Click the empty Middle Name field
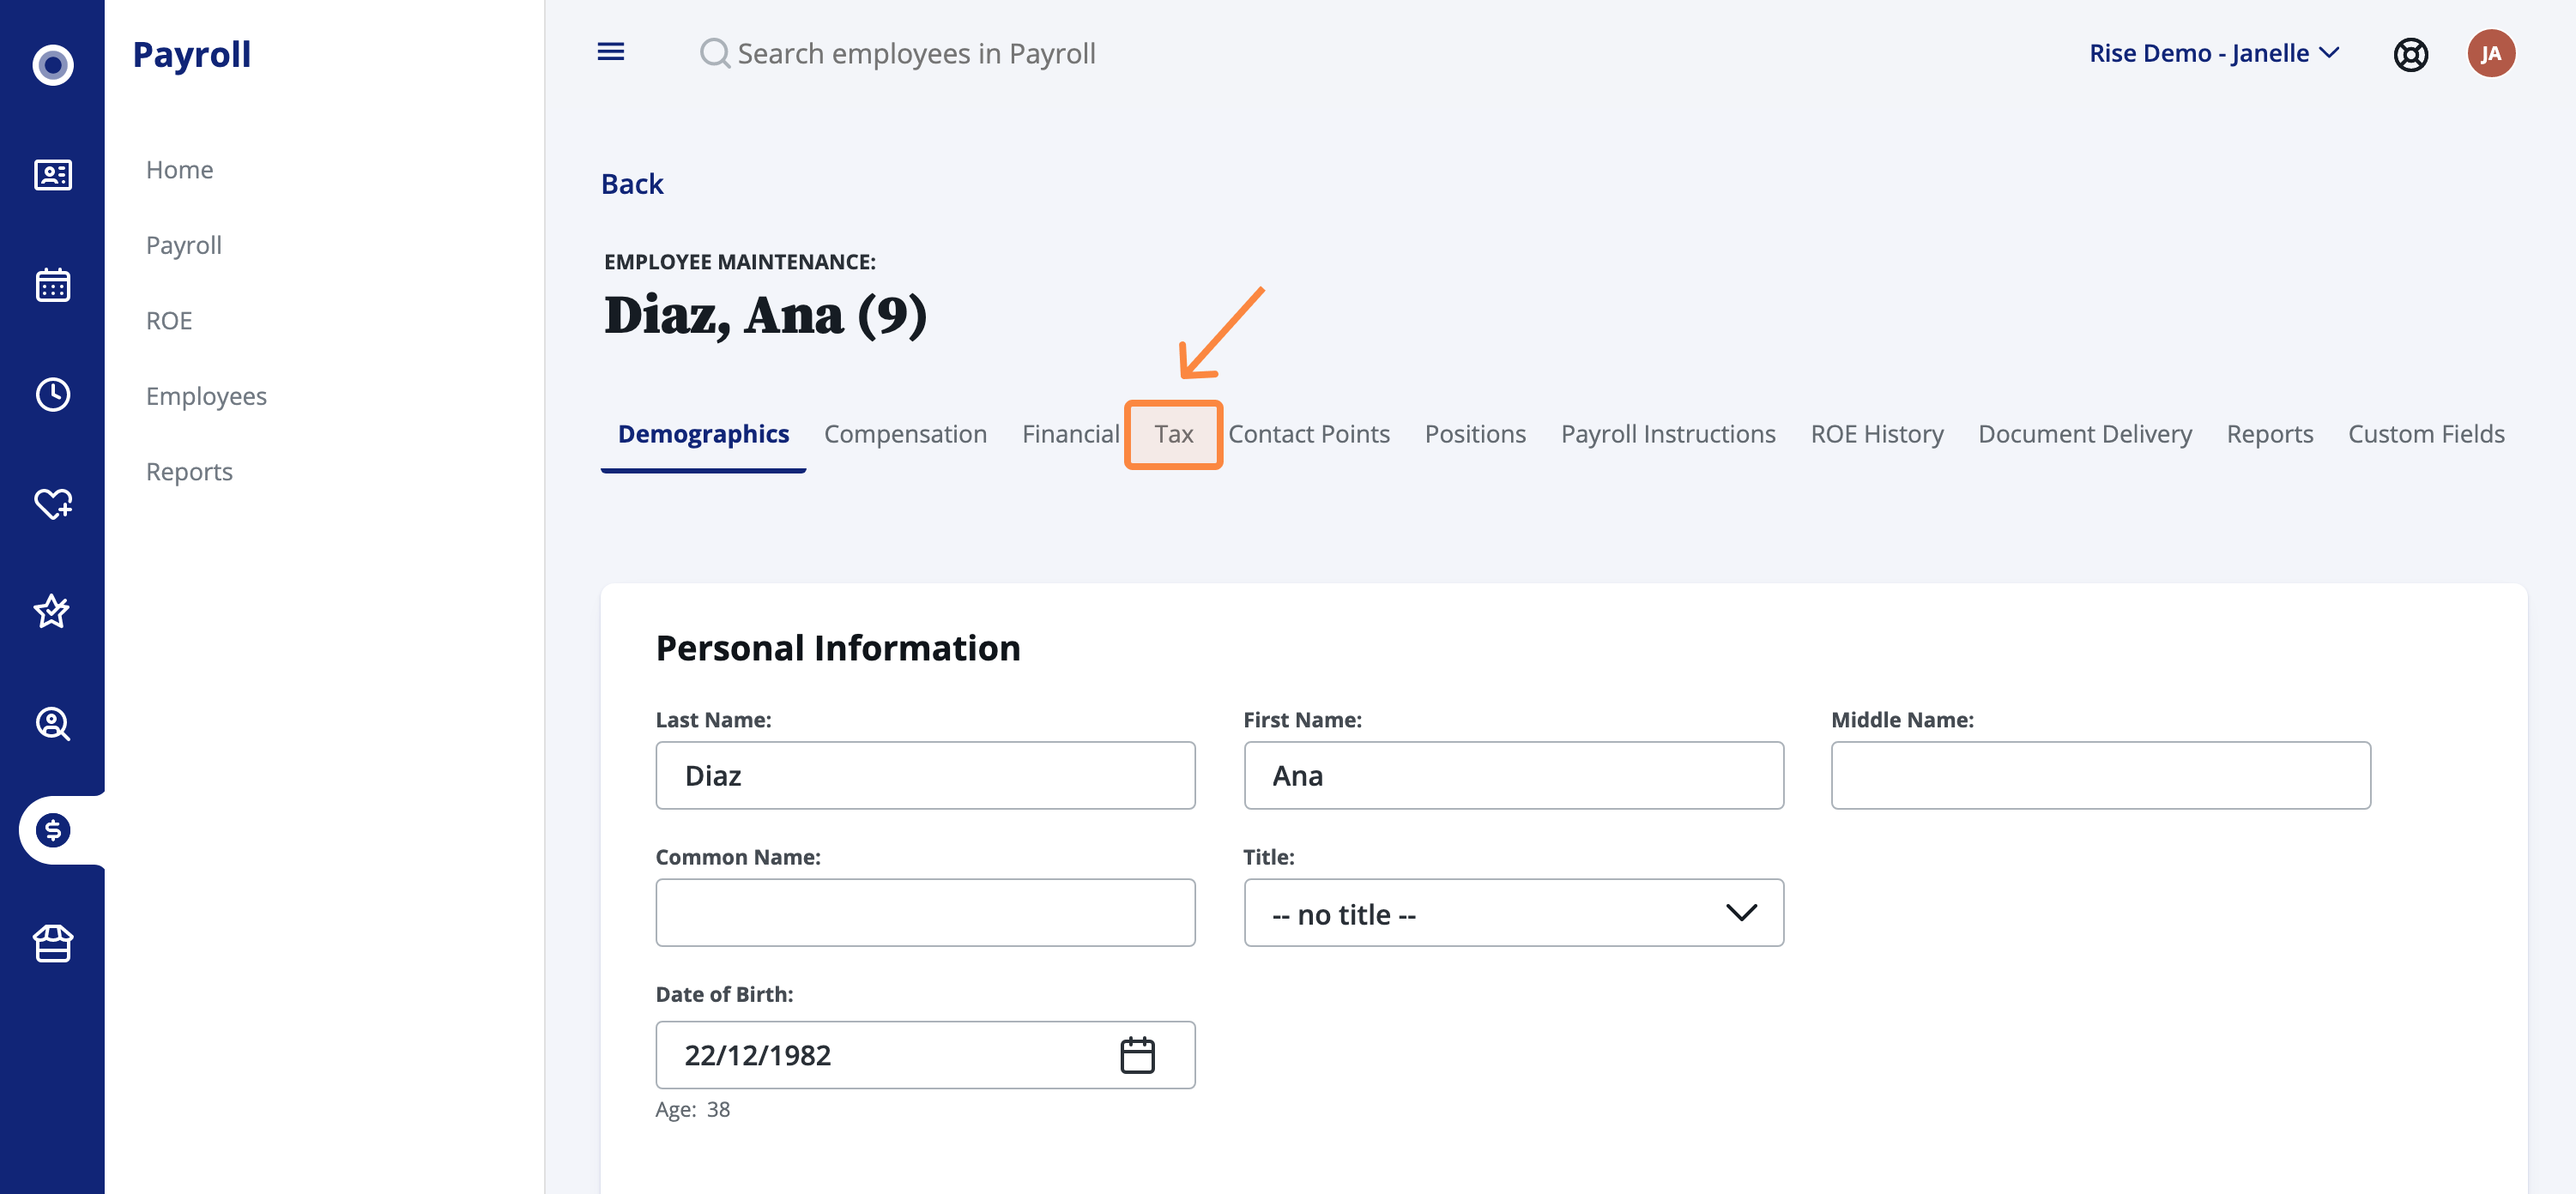 point(2100,776)
